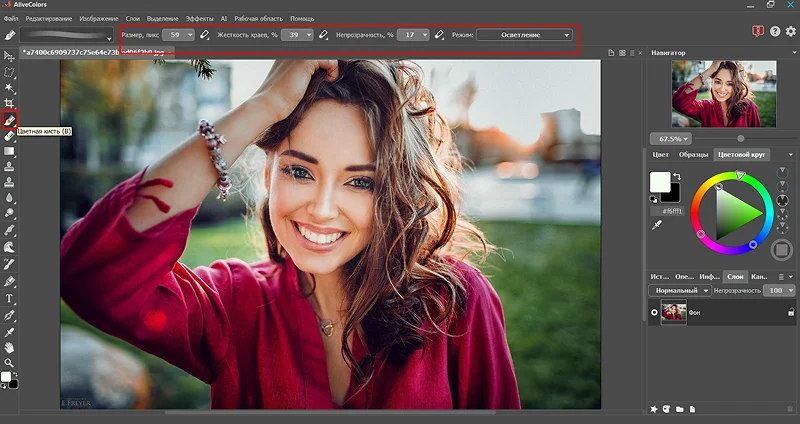
Task: Select the Zoom magnifier tool
Action: pos(9,362)
